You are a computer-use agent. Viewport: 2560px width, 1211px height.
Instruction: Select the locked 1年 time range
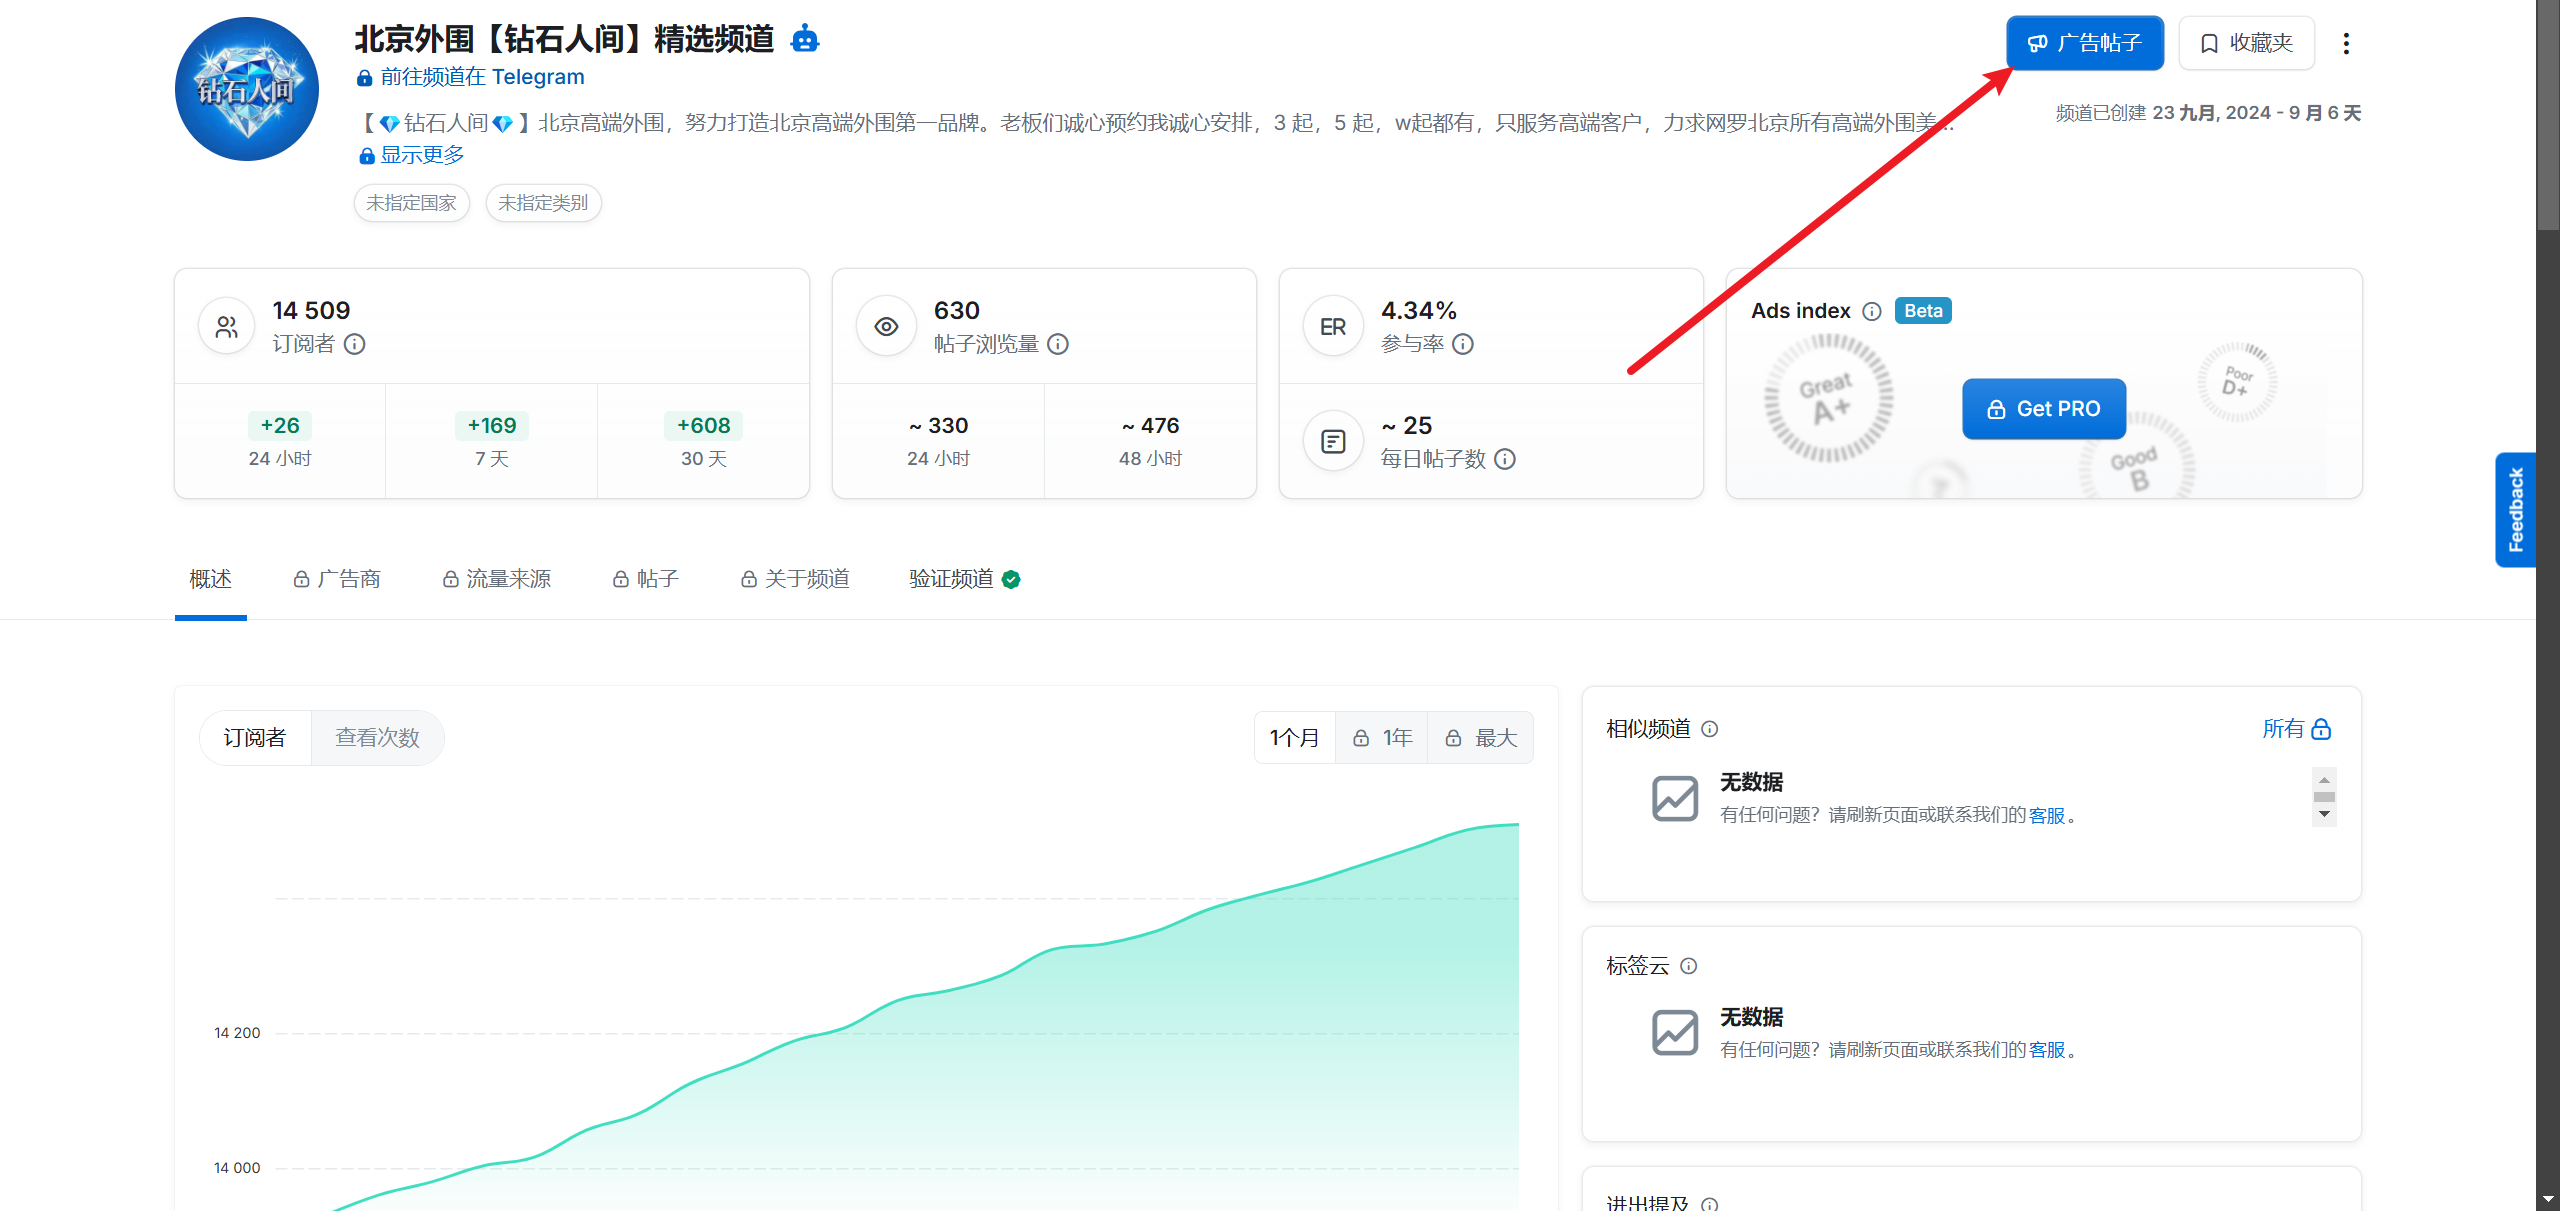[x=1382, y=738]
